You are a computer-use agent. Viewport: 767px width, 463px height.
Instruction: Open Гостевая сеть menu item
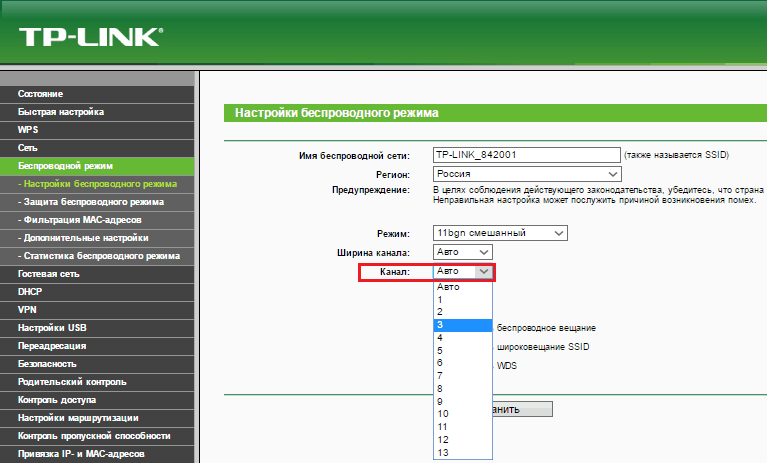[x=97, y=274]
